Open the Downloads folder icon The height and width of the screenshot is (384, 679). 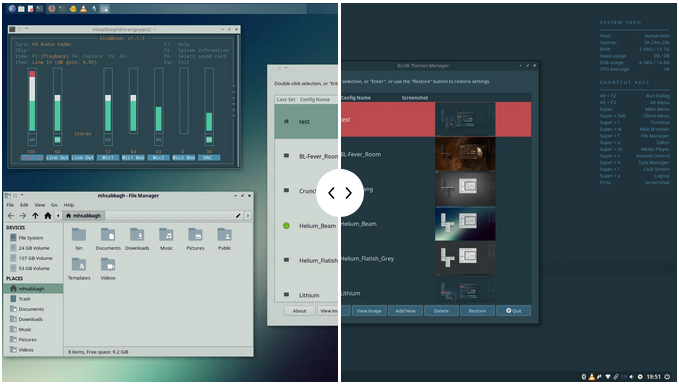point(137,239)
